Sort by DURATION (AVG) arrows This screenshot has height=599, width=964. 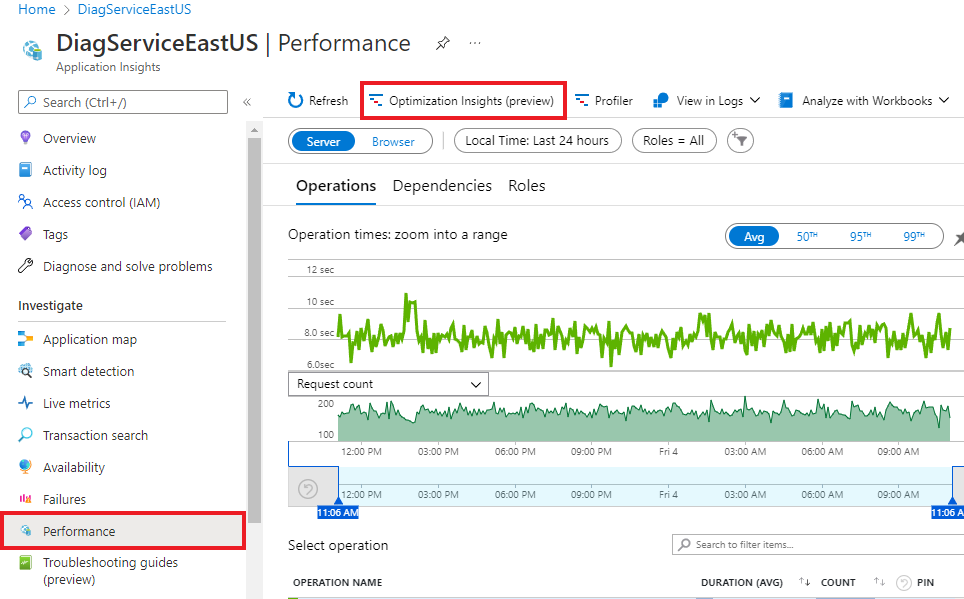click(804, 582)
